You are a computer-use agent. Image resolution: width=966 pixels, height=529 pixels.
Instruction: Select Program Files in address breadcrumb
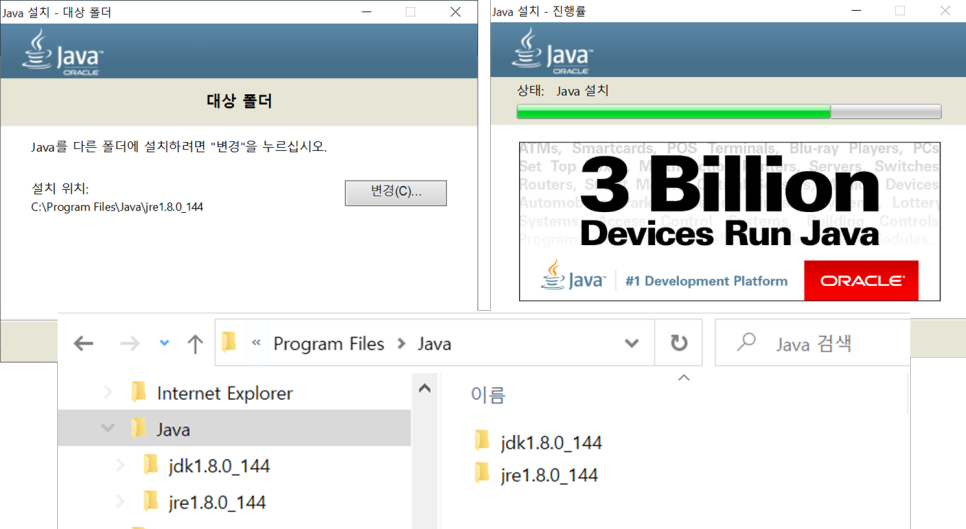tap(328, 344)
